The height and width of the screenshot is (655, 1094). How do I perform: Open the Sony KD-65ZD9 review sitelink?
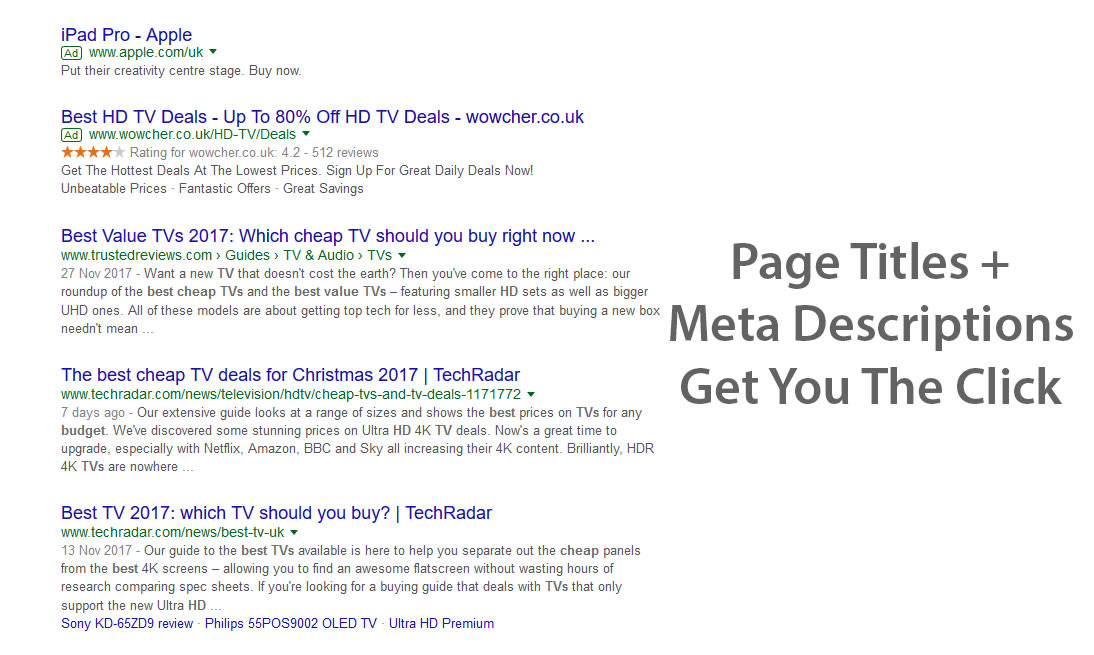coord(127,624)
